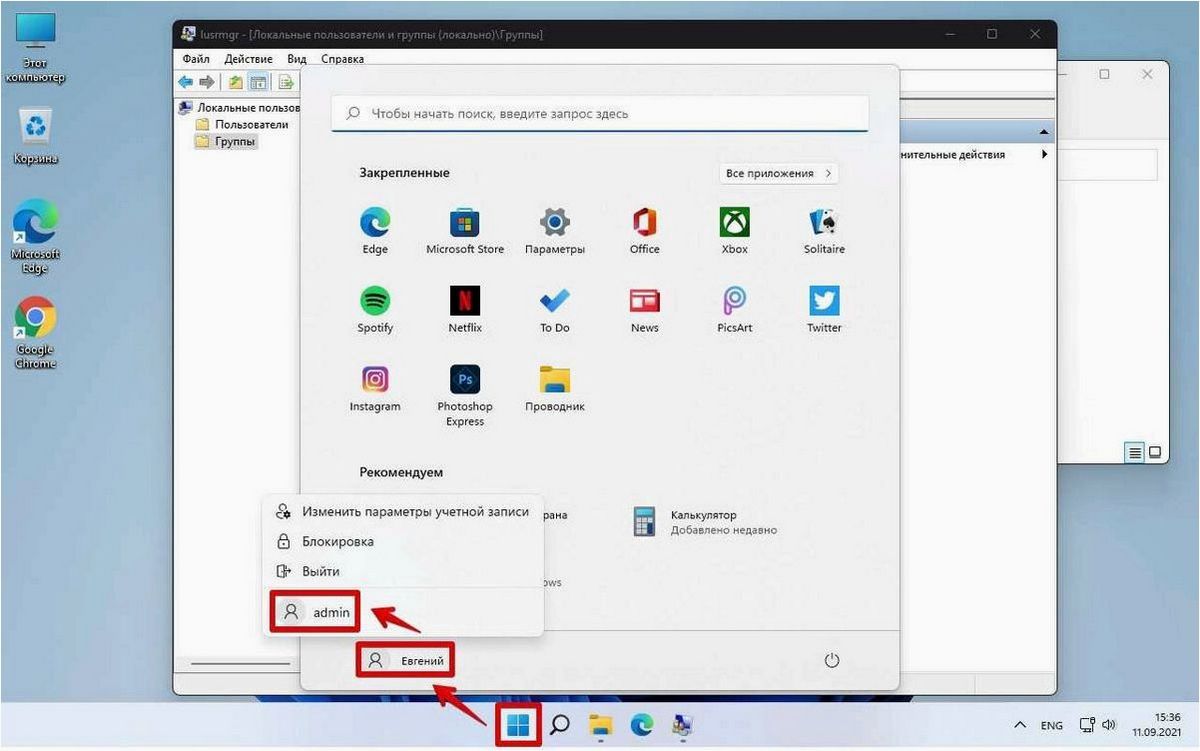Click the Back arrow in lusrmgr toolbar
This screenshot has height=751, width=1200.
click(186, 82)
